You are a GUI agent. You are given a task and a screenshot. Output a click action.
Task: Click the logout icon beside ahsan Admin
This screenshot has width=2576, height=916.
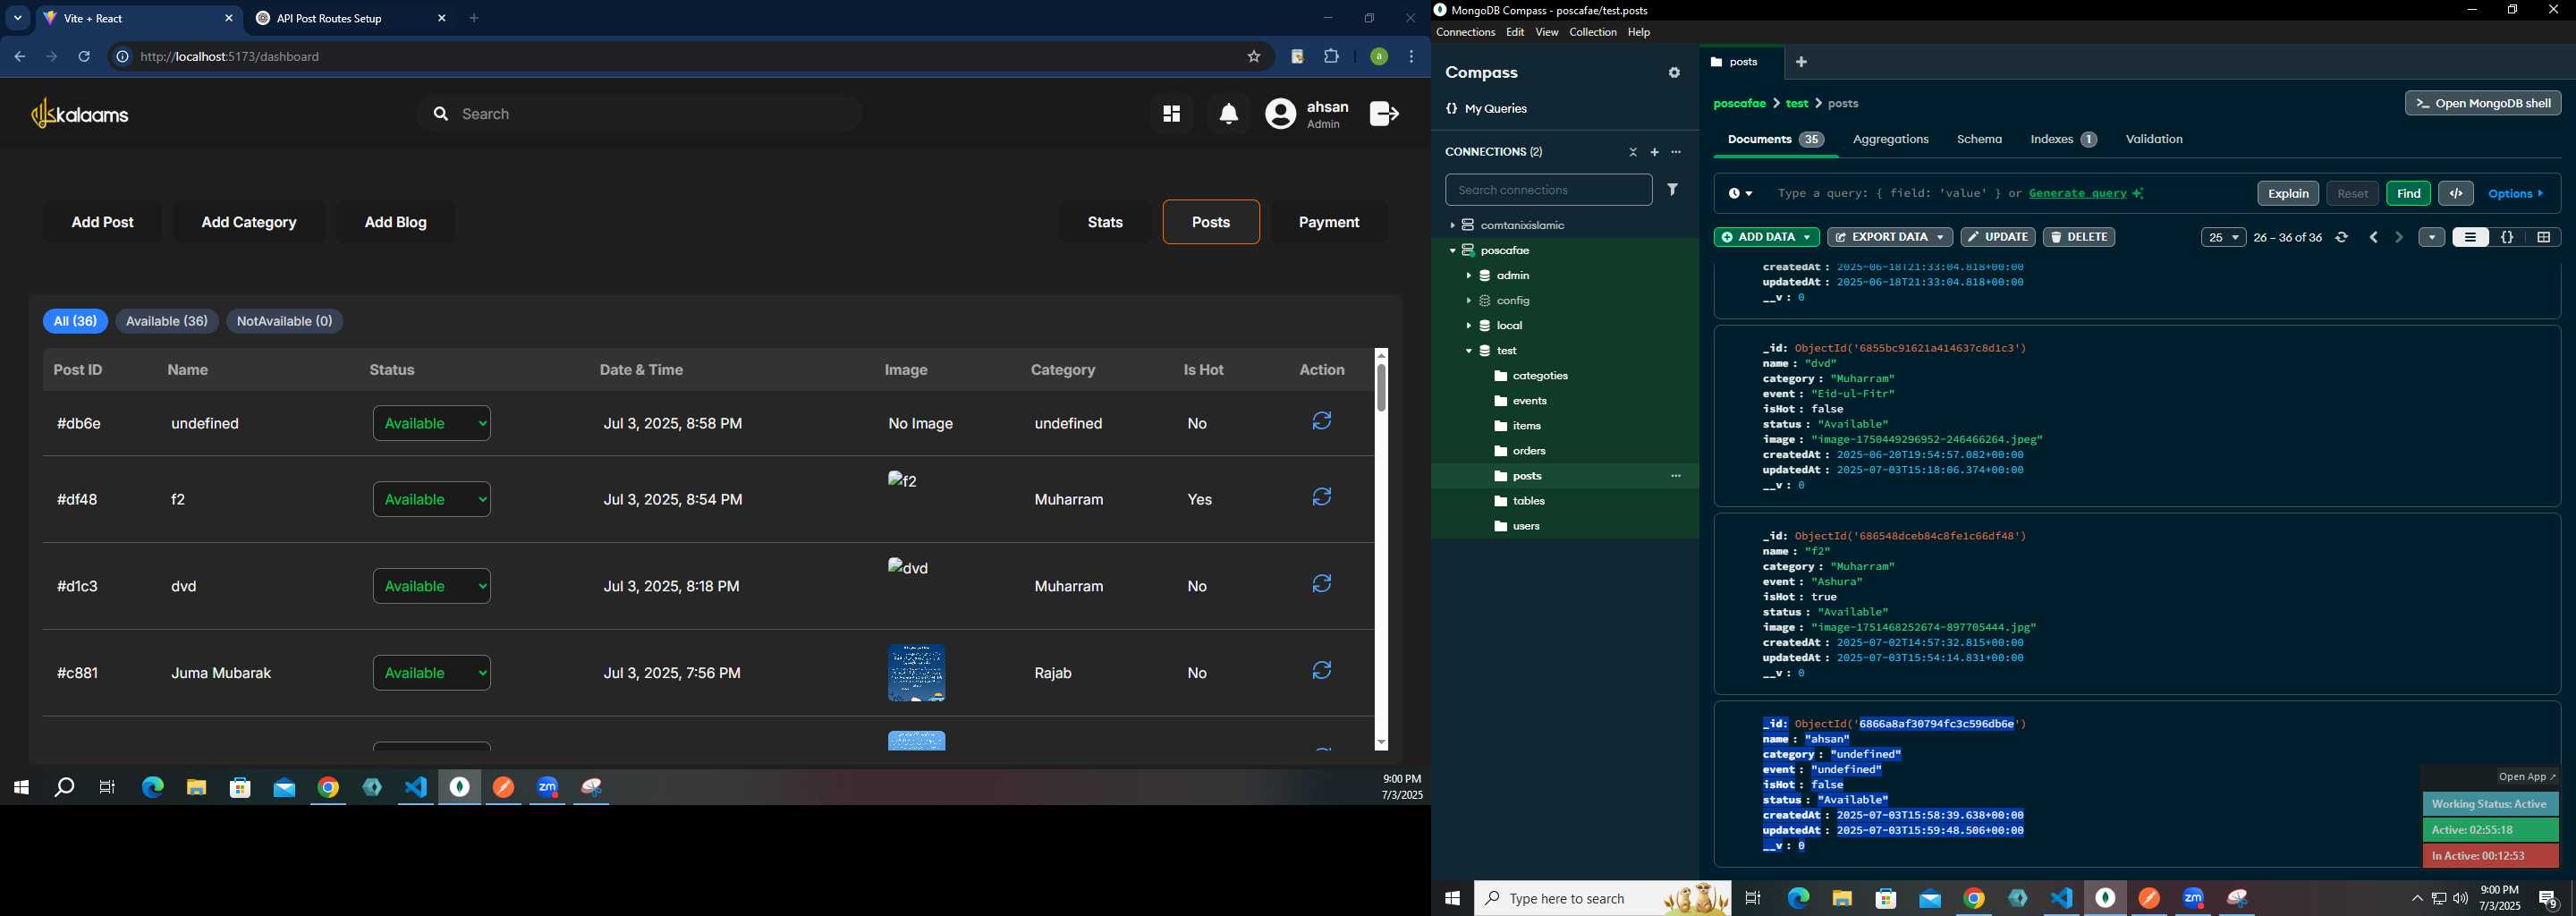coord(1384,114)
